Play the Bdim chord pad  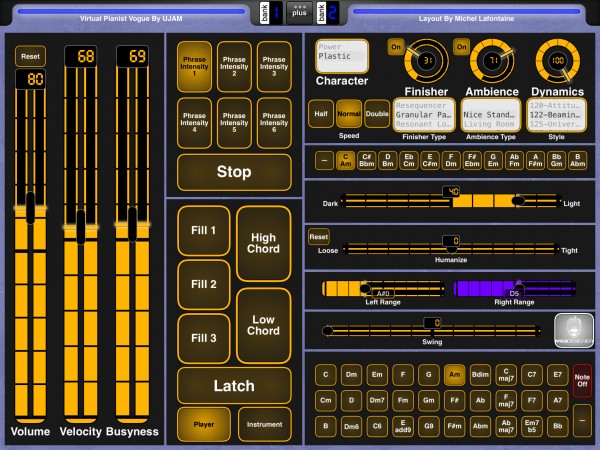tap(480, 375)
